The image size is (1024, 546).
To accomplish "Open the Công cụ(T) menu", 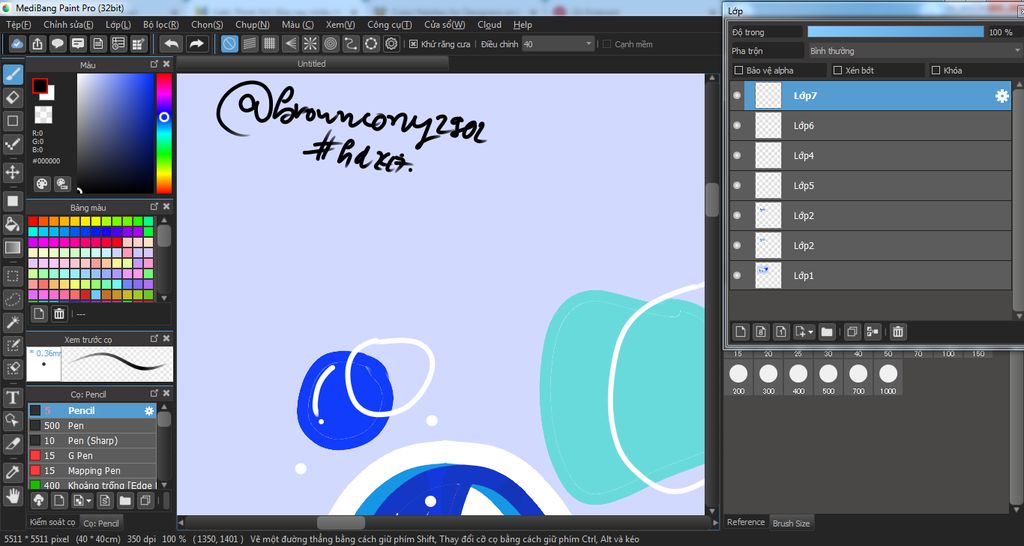I will (389, 24).
